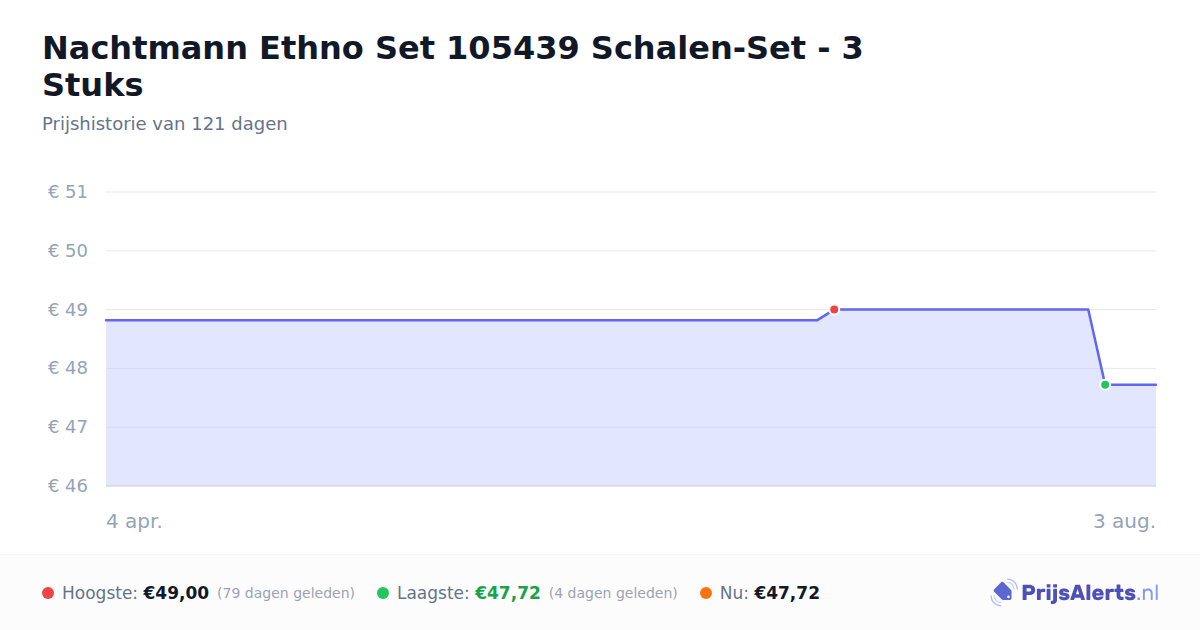This screenshot has width=1200, height=630.
Task: Click the 79 dagen geleden note
Action: click(x=286, y=593)
